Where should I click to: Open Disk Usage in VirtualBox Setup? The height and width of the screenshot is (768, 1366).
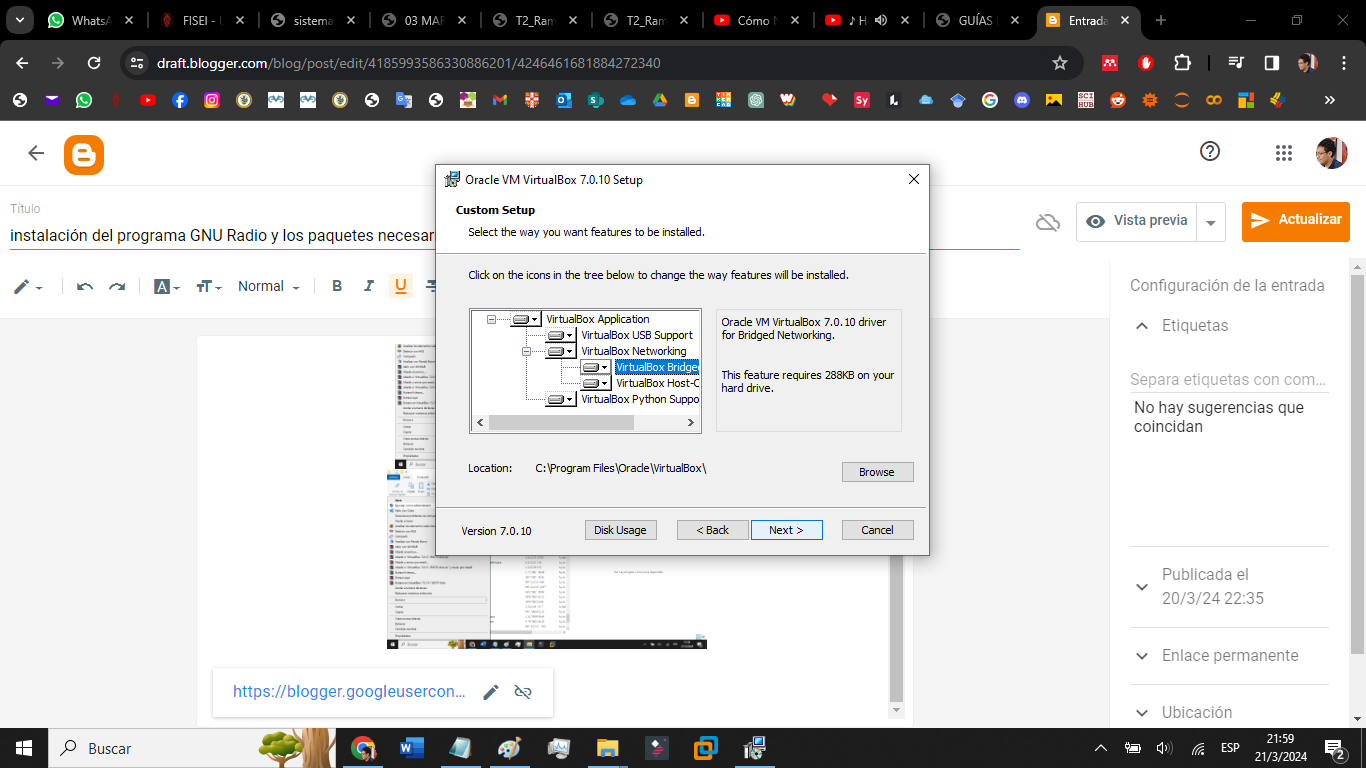(621, 530)
